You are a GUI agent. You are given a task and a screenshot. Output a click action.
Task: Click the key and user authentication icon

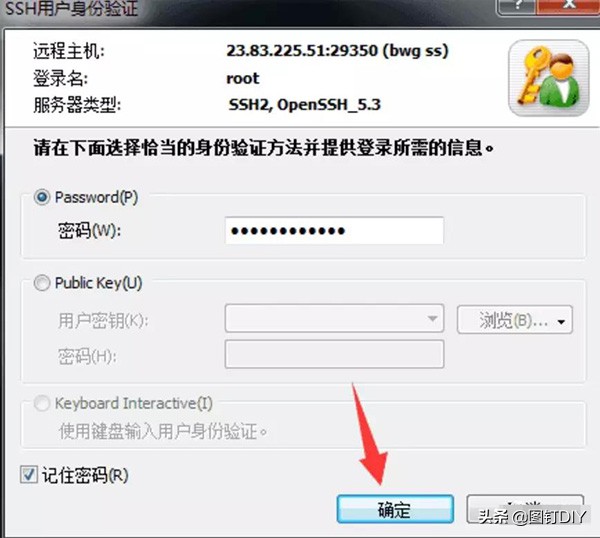pos(548,78)
